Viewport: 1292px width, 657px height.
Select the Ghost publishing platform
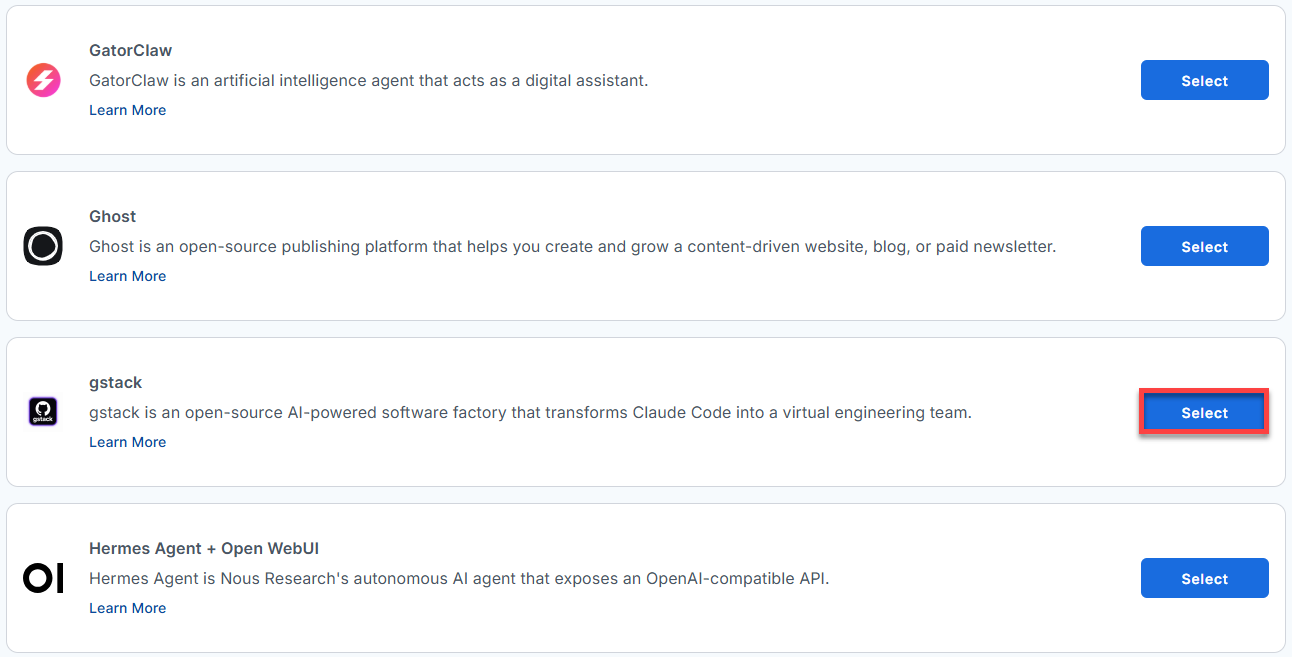[1204, 246]
